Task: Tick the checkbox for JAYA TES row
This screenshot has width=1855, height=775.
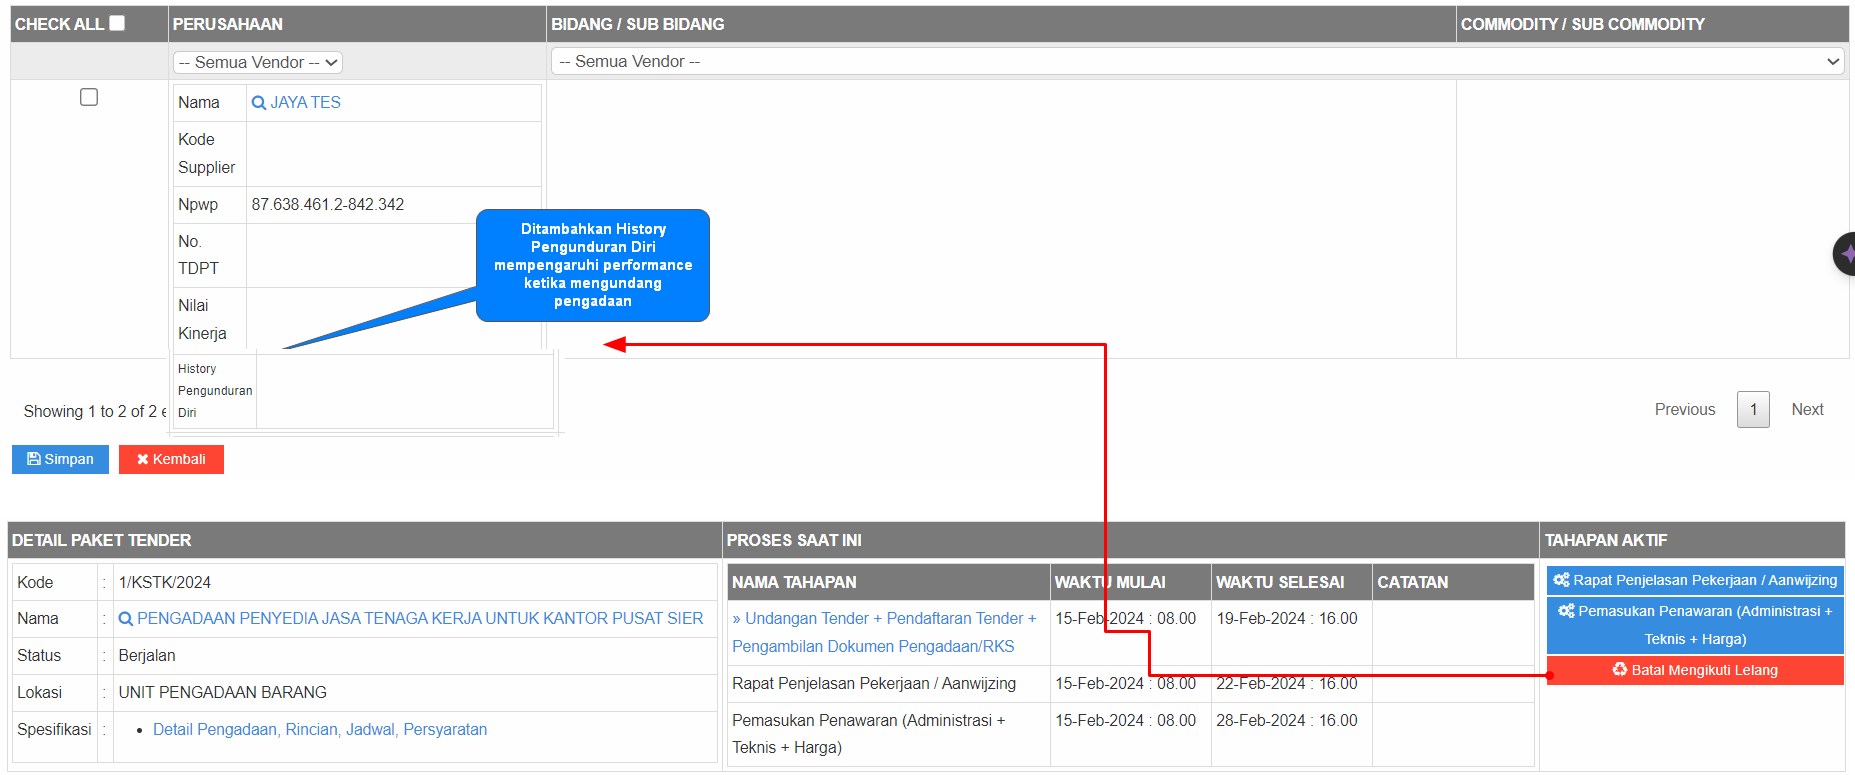Action: [x=89, y=97]
